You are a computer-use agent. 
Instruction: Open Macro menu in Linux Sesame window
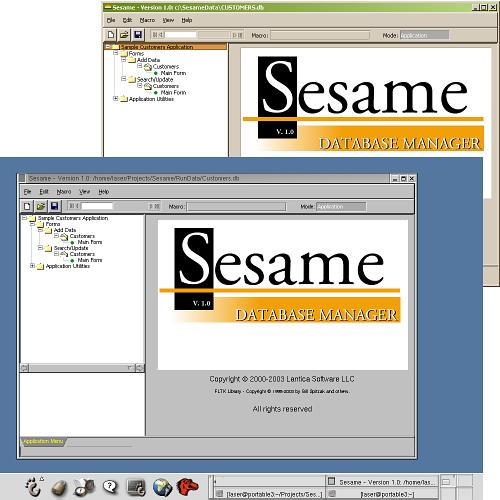pos(64,192)
